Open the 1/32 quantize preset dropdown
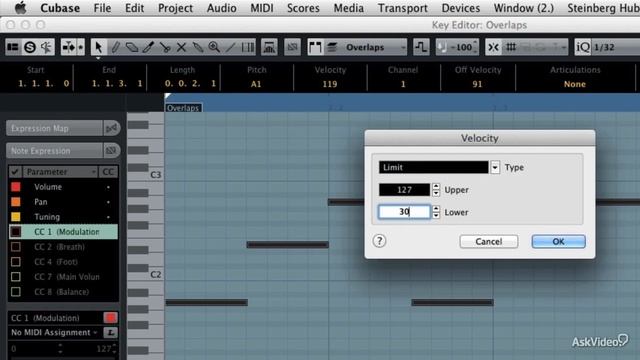 click(x=616, y=47)
